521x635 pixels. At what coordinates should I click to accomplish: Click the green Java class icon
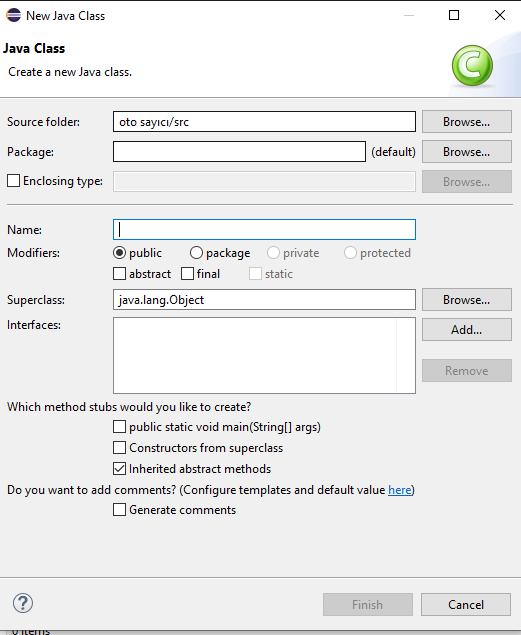coord(472,65)
